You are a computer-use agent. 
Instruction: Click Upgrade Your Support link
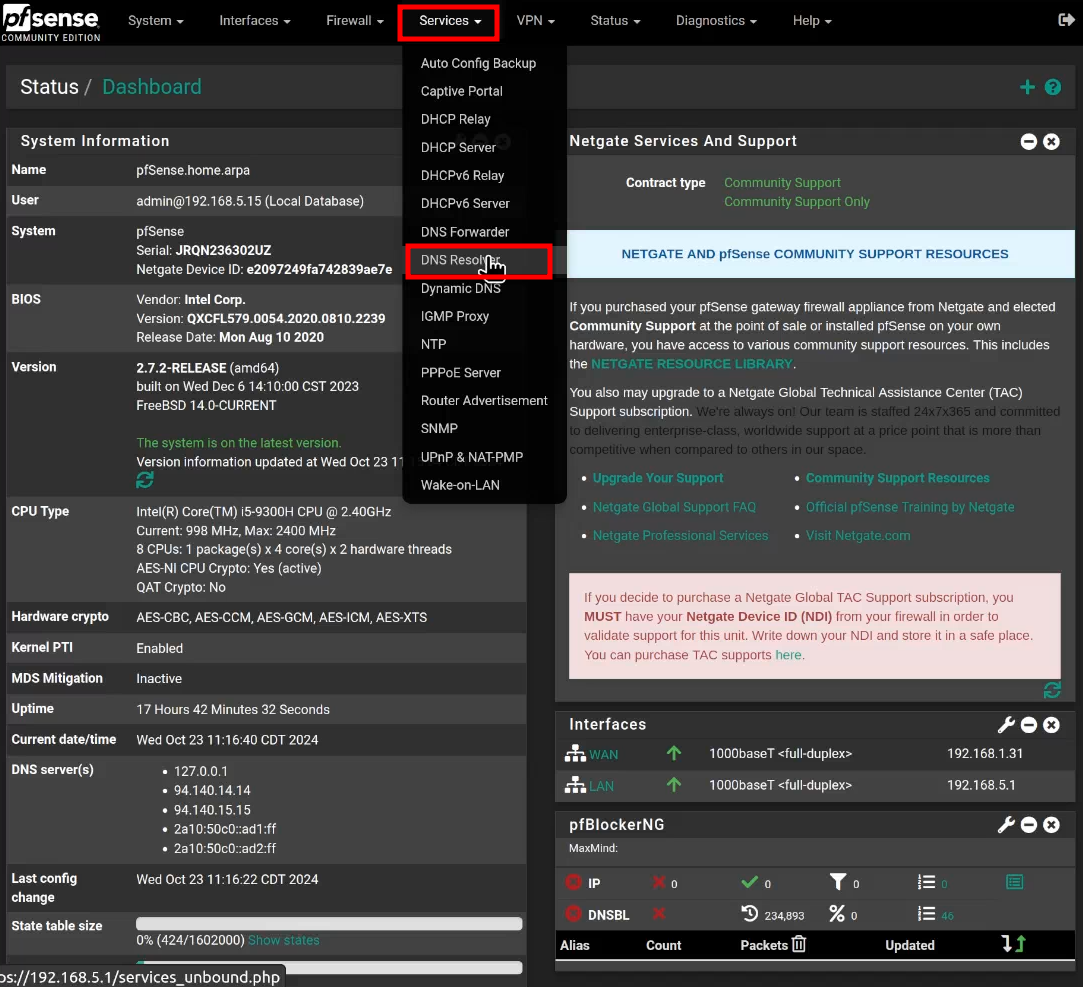point(658,478)
